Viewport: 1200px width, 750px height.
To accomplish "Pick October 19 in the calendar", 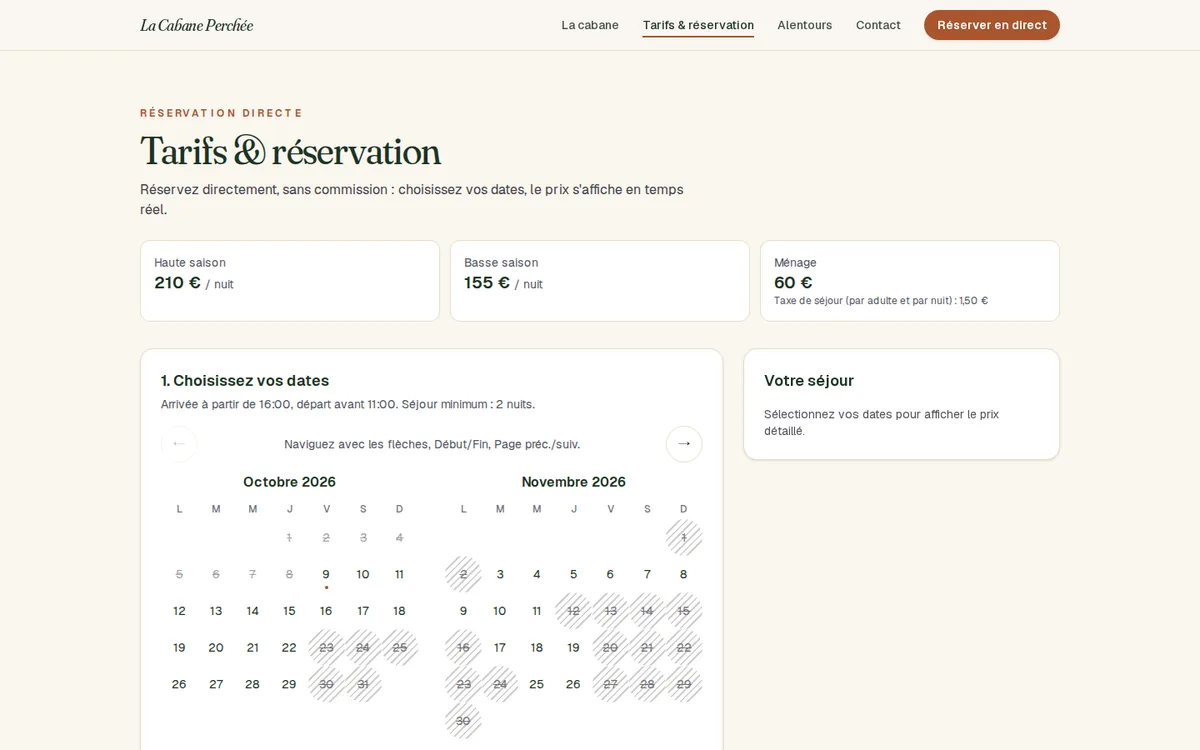I will point(179,648).
